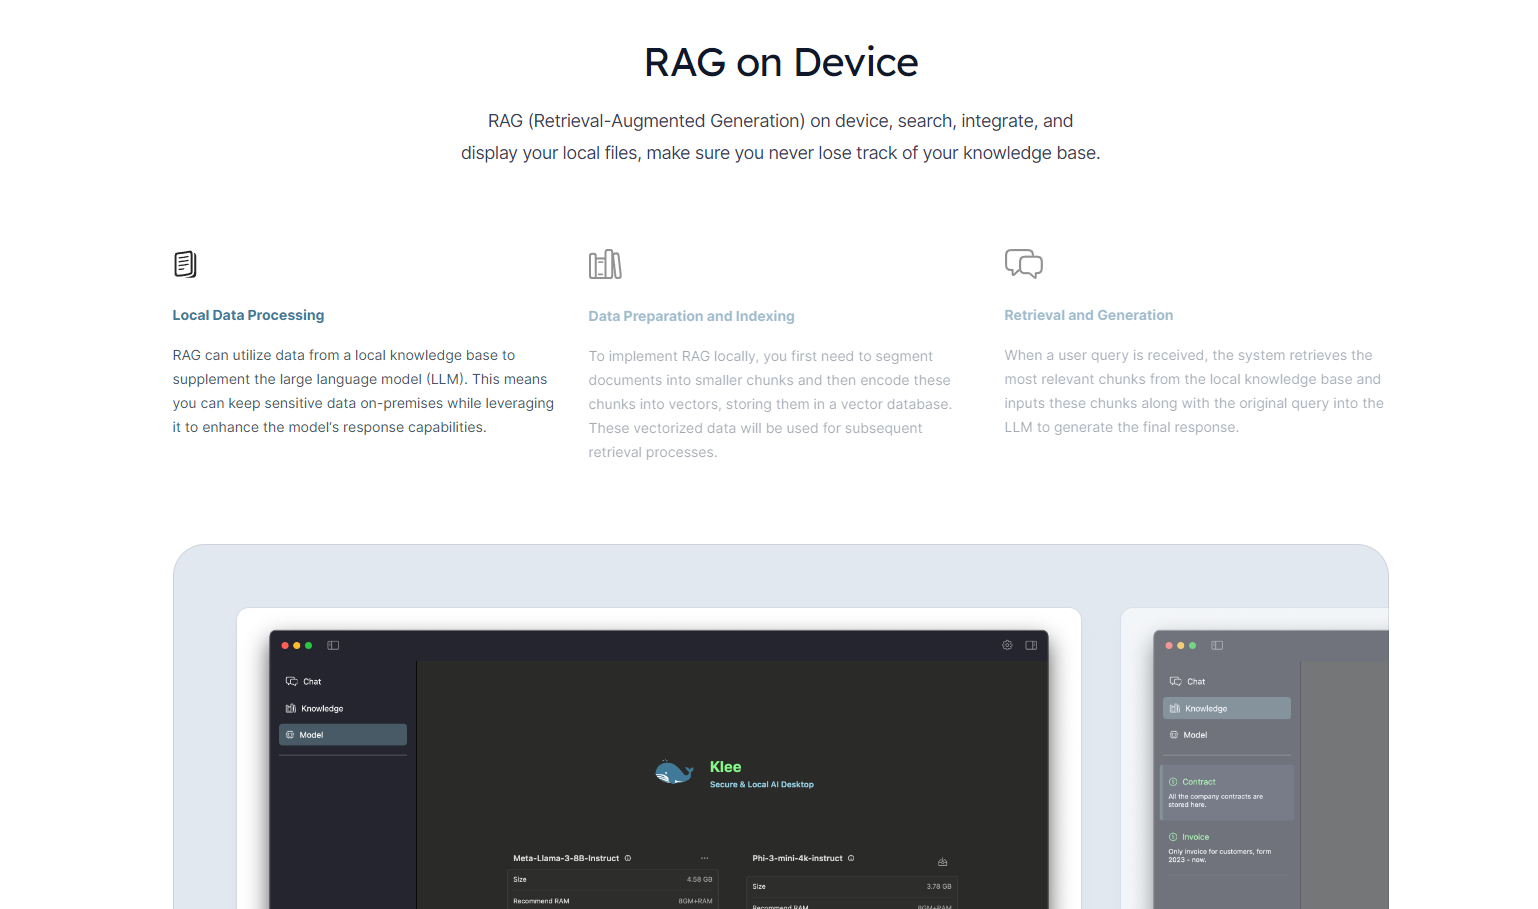Click the Data Preparation books icon
1538x909 pixels.
[605, 264]
